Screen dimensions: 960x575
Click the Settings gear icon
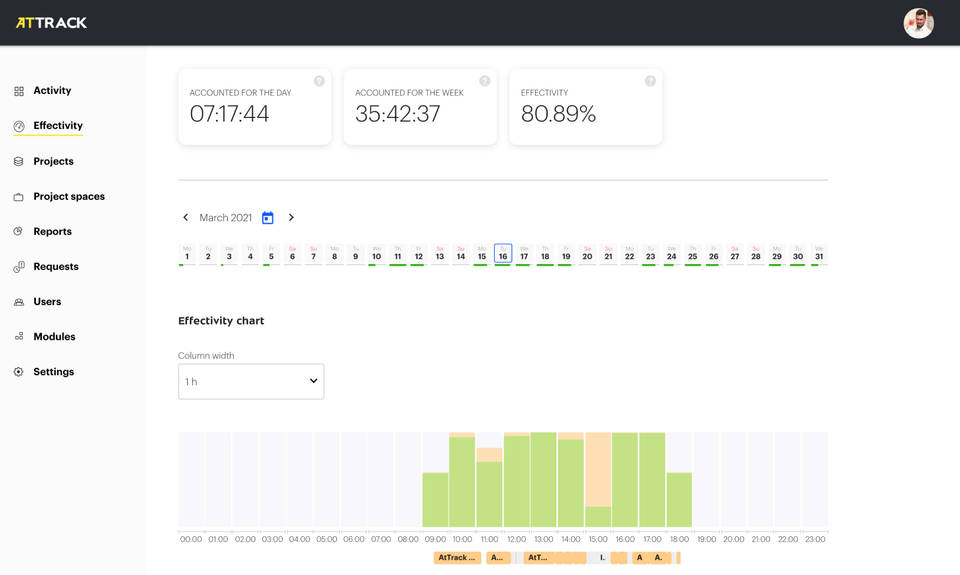(19, 372)
